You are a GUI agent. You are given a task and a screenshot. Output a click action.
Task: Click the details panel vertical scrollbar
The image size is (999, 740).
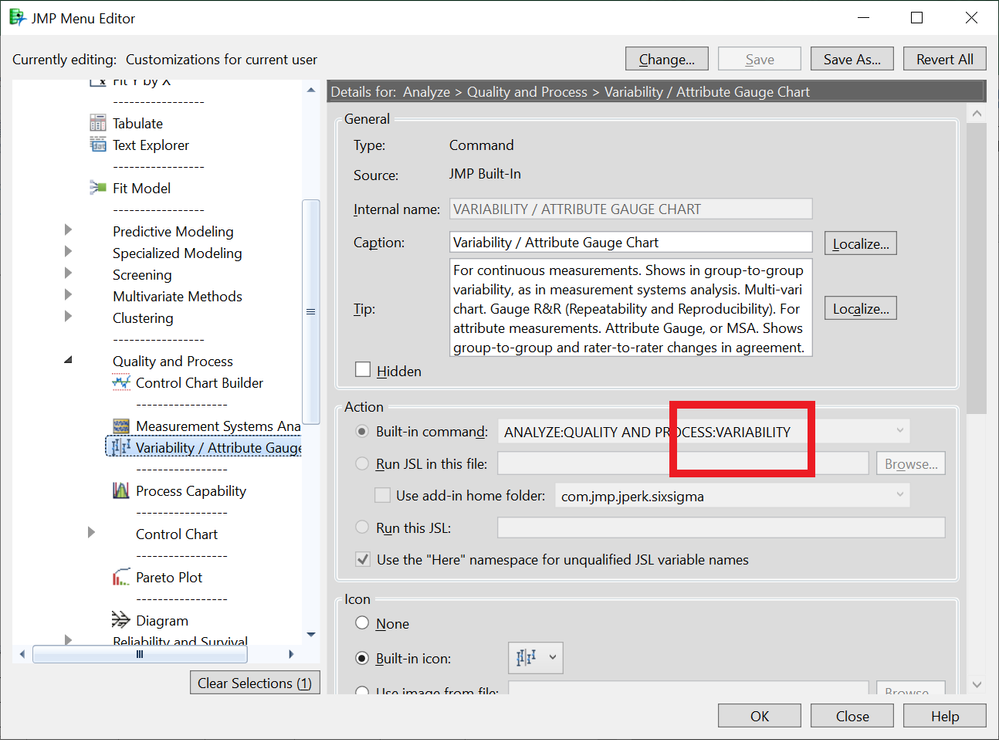coord(976,268)
